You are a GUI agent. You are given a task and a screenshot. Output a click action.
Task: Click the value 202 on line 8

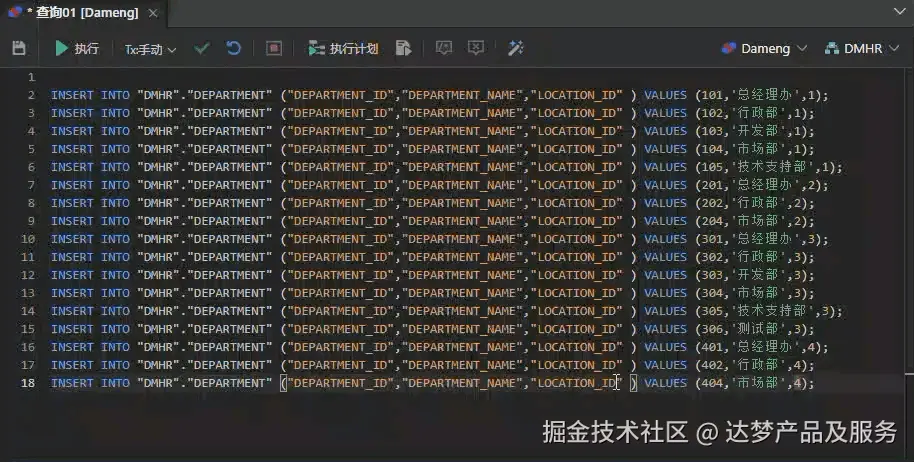pyautogui.click(x=712, y=203)
